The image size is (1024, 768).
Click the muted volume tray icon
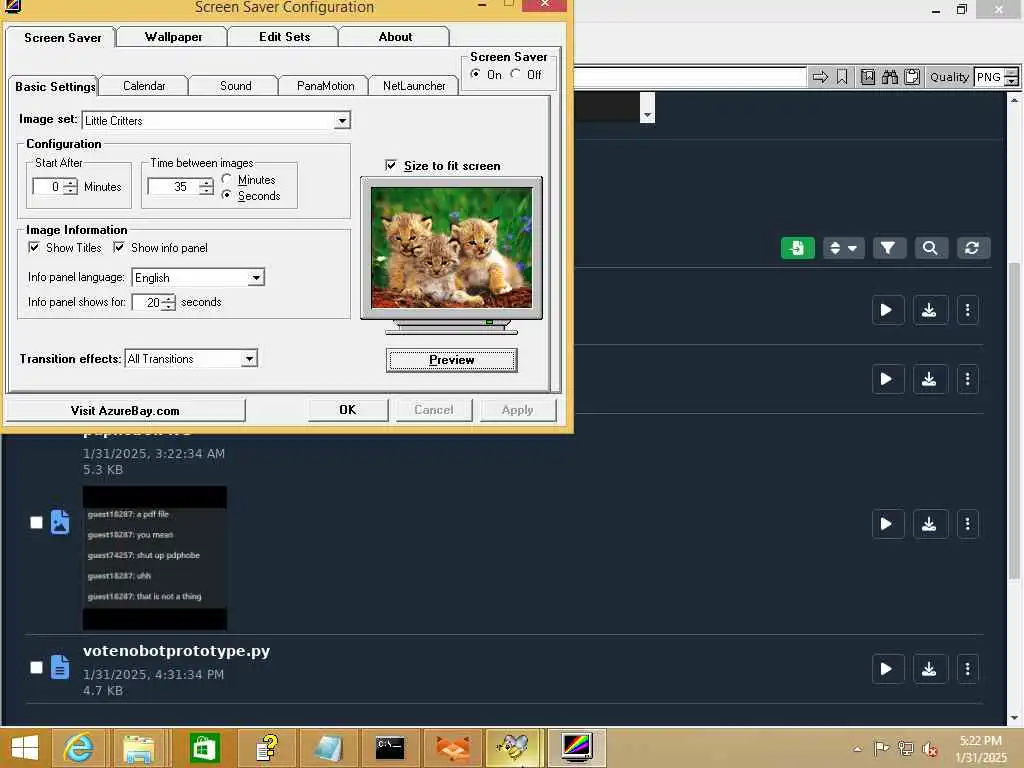[929, 749]
